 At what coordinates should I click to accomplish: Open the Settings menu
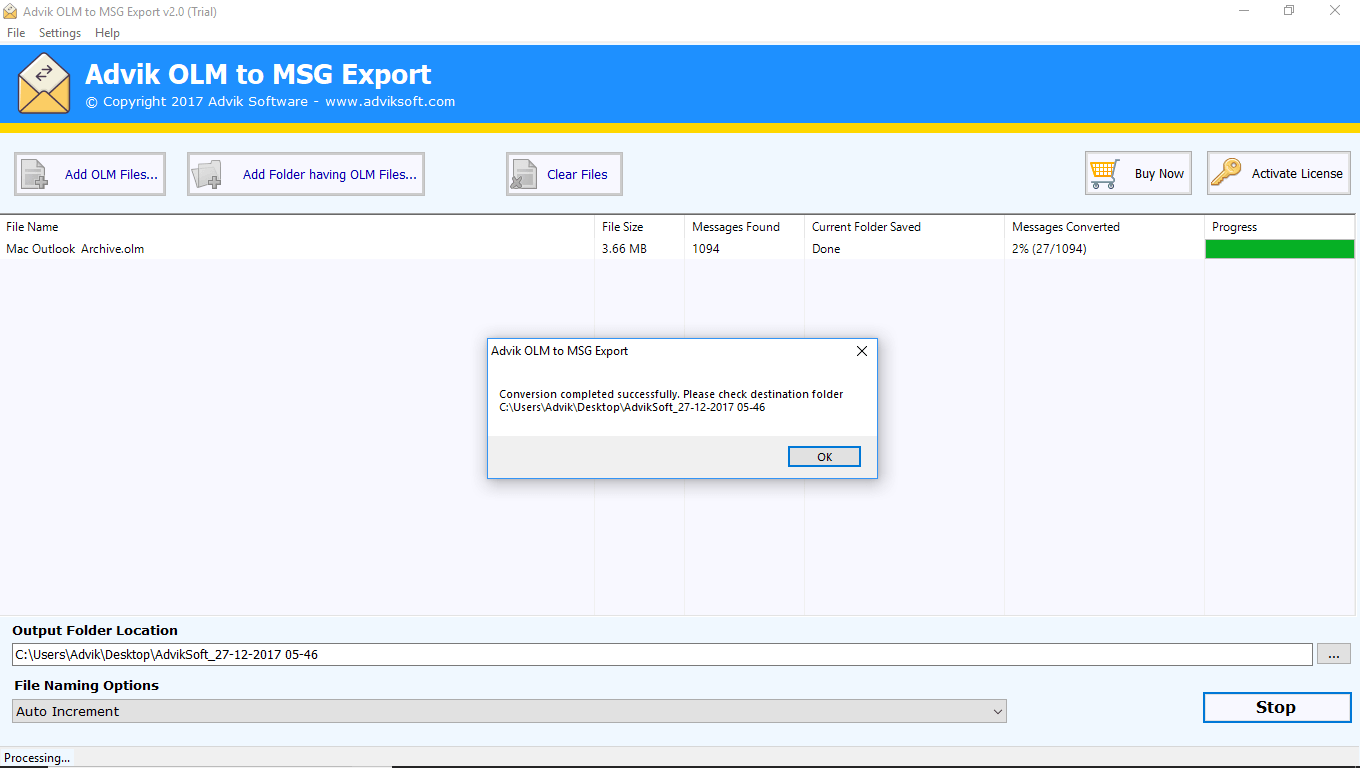(x=60, y=33)
